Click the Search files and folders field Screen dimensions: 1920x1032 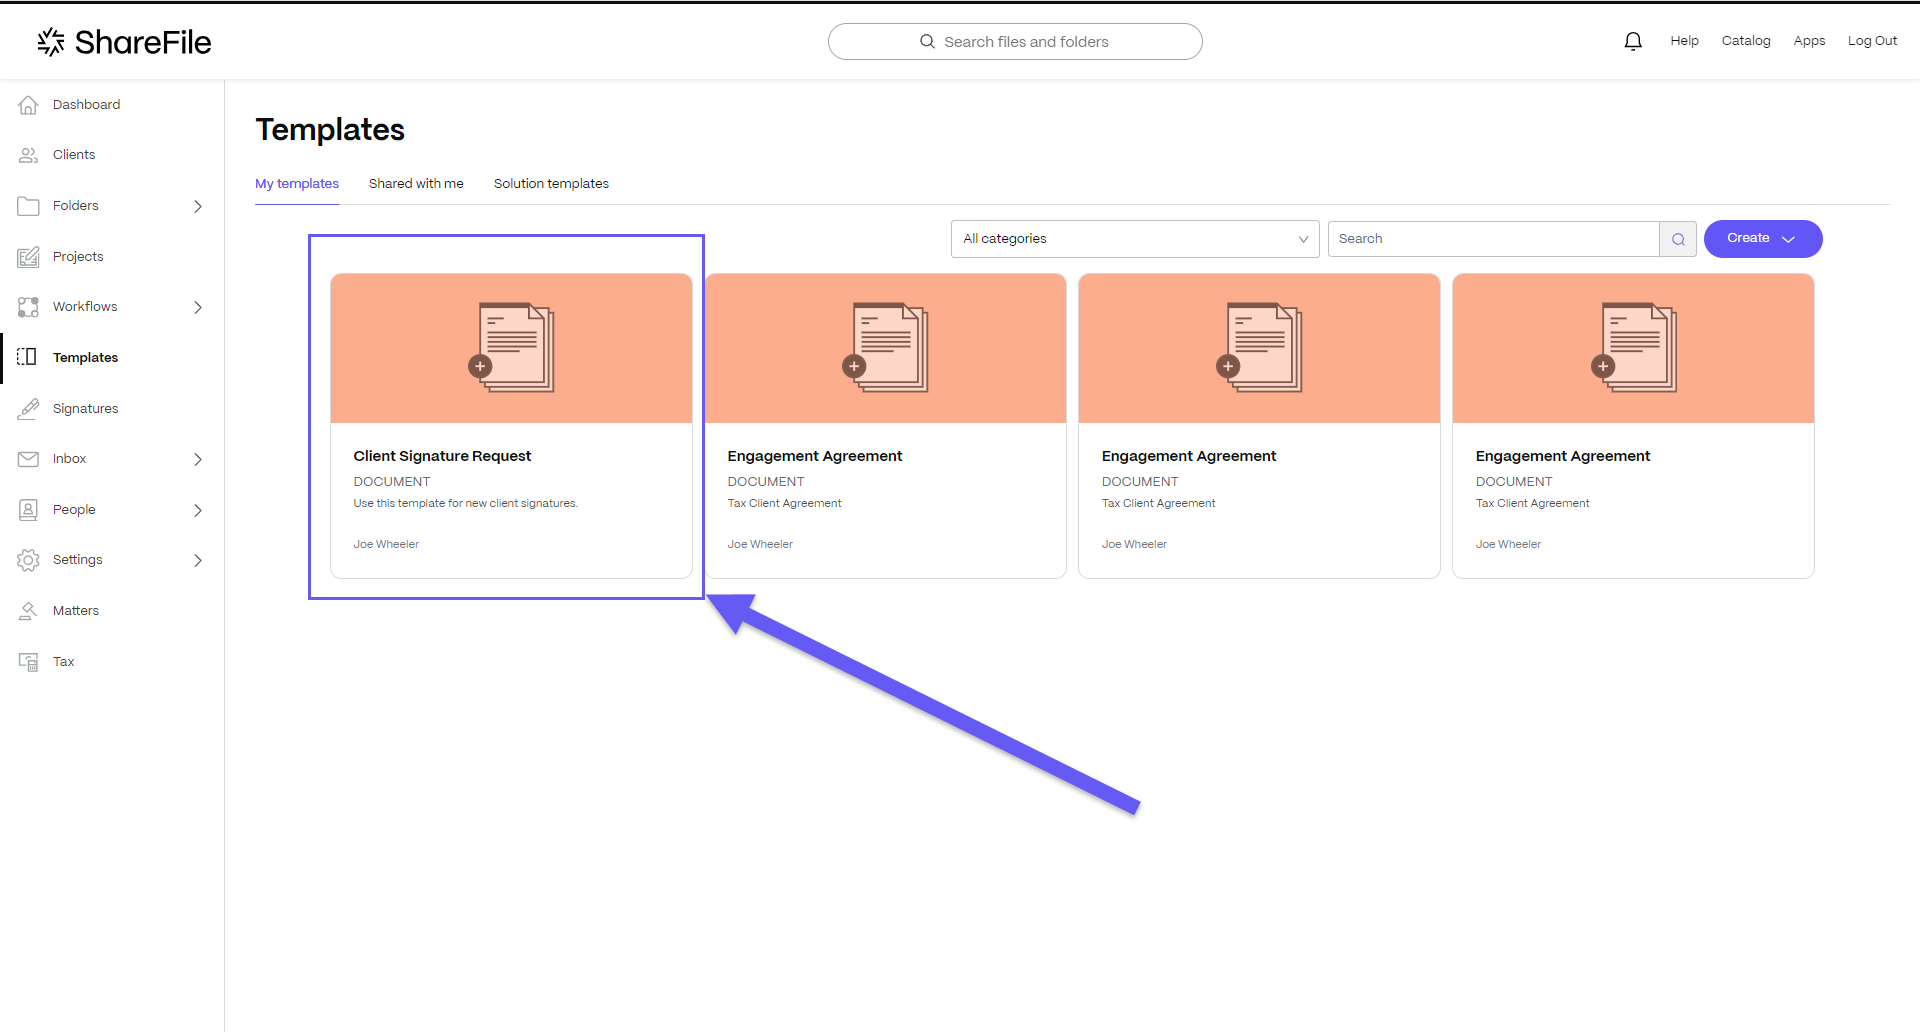(1015, 42)
